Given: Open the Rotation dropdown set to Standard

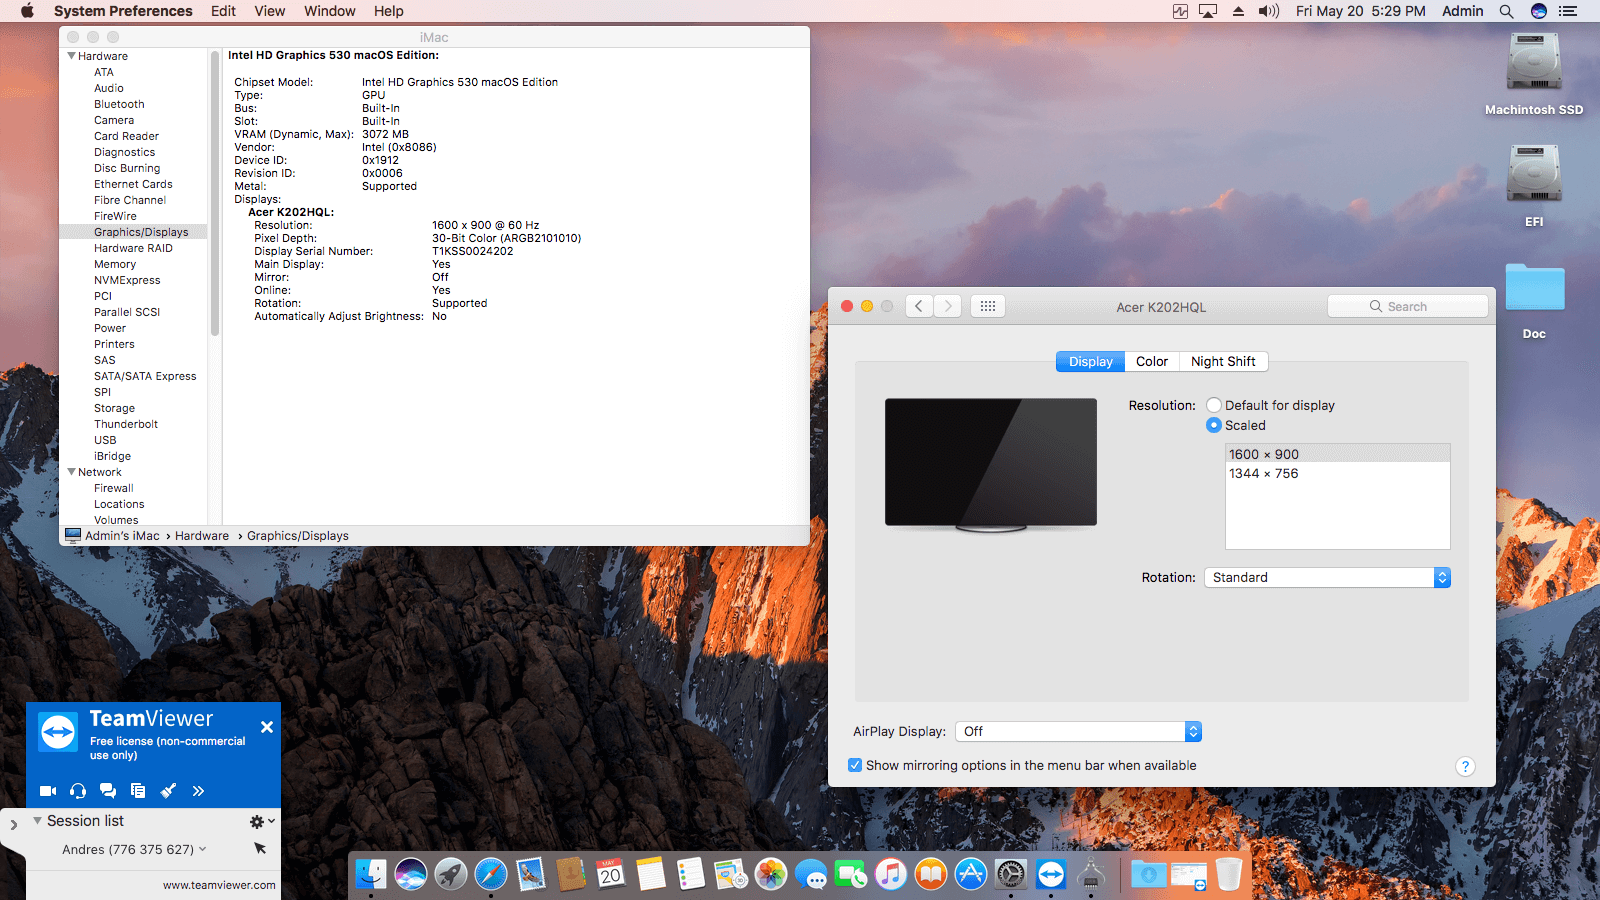Looking at the screenshot, I should [x=1327, y=577].
